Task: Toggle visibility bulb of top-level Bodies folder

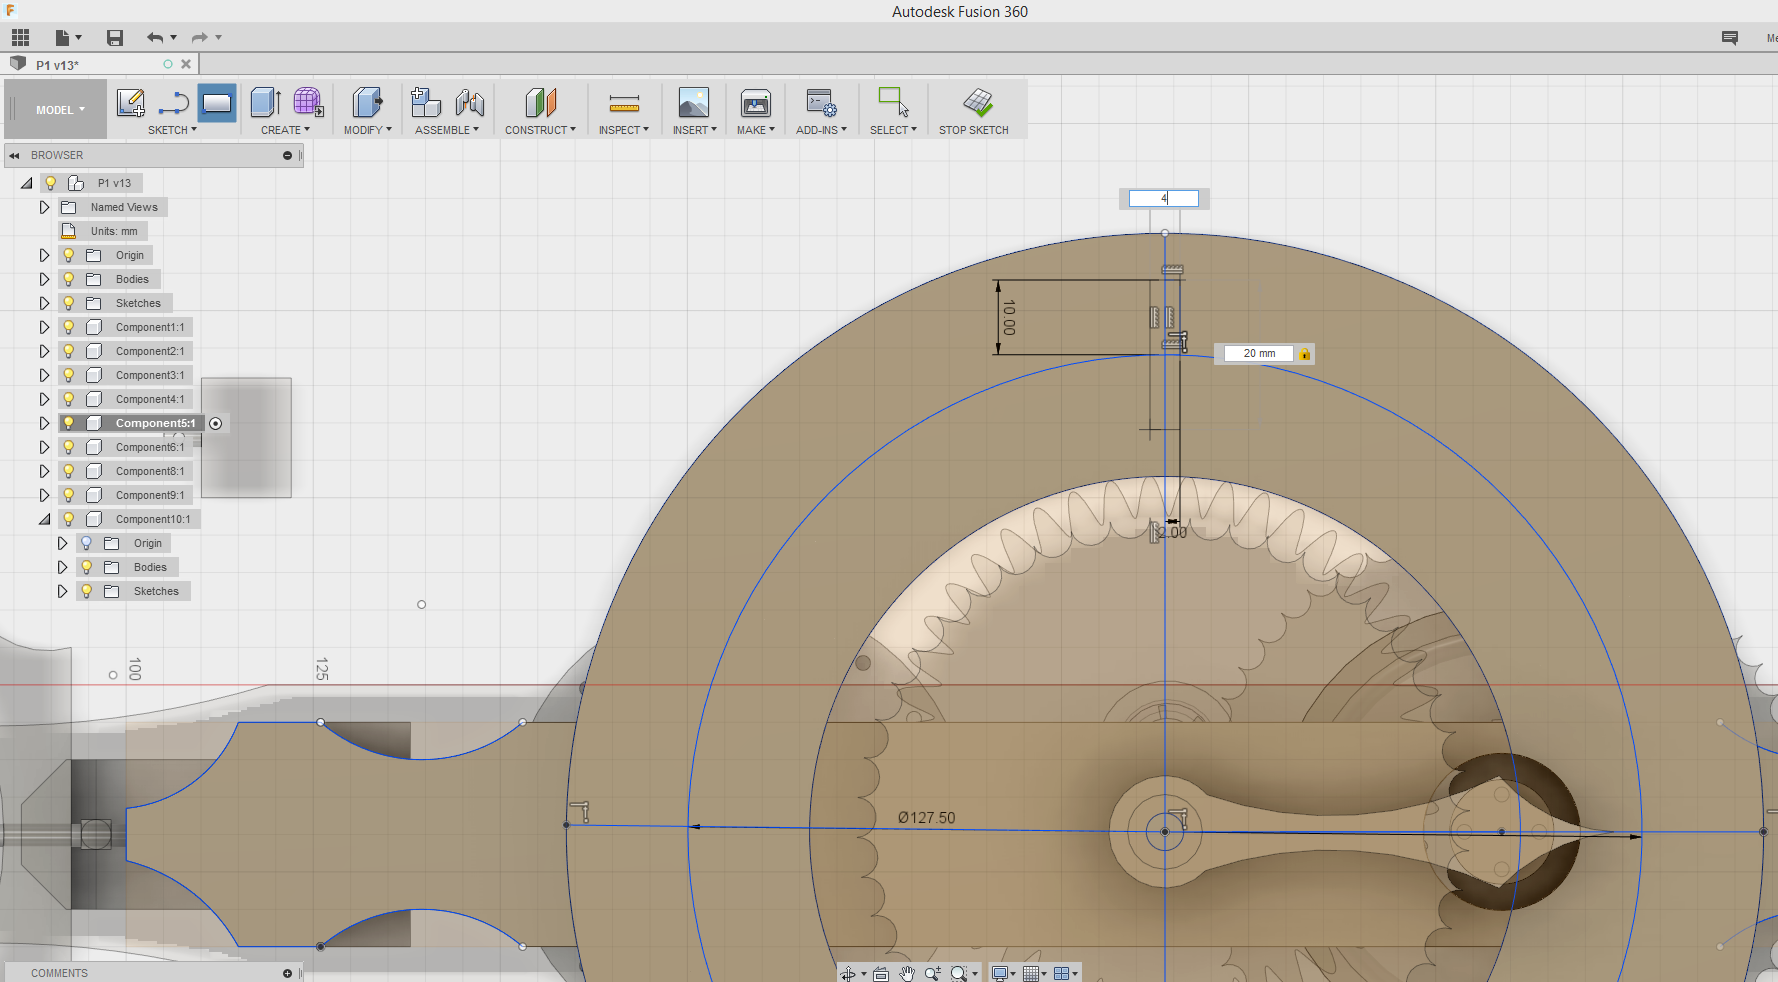Action: (69, 279)
